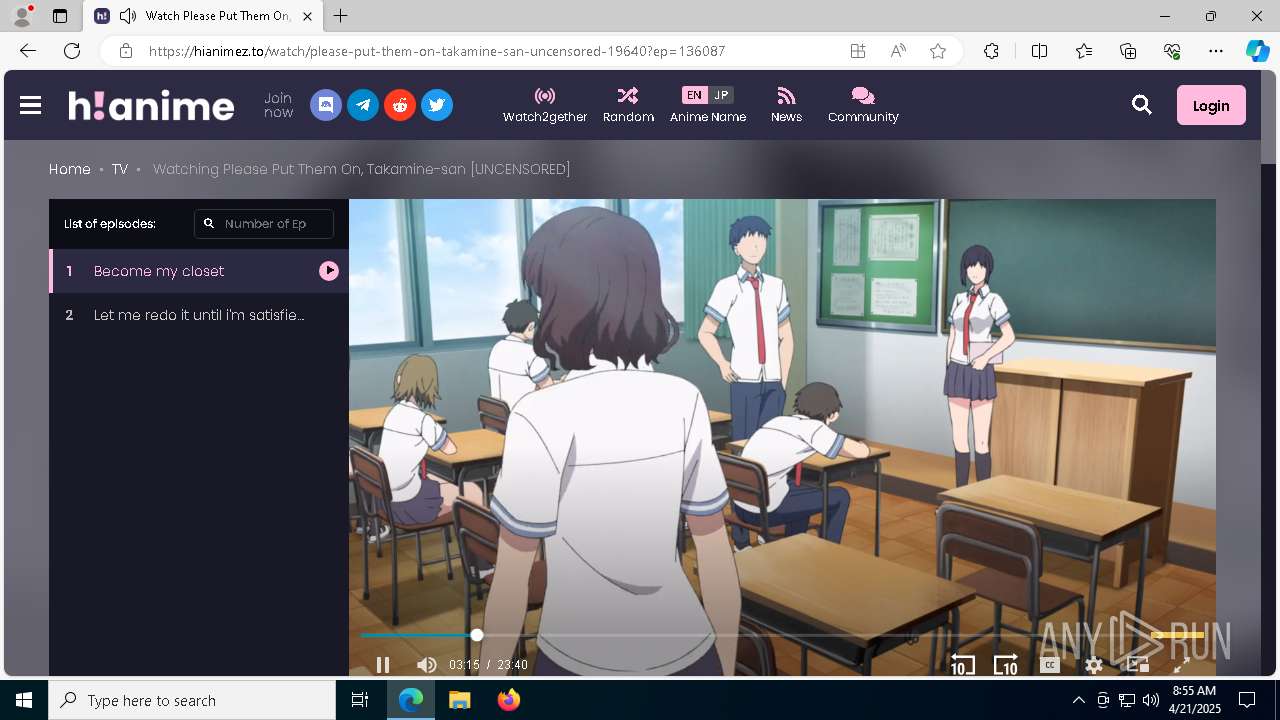Open the Discord join link

pyautogui.click(x=326, y=105)
